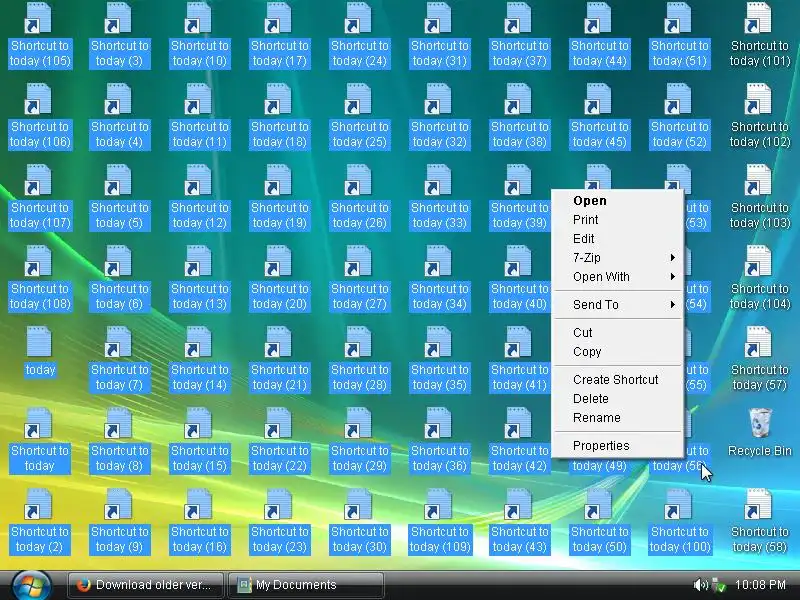Select 'Shortcut to today (52)' icon
This screenshot has height=600, width=800.
tap(680, 117)
